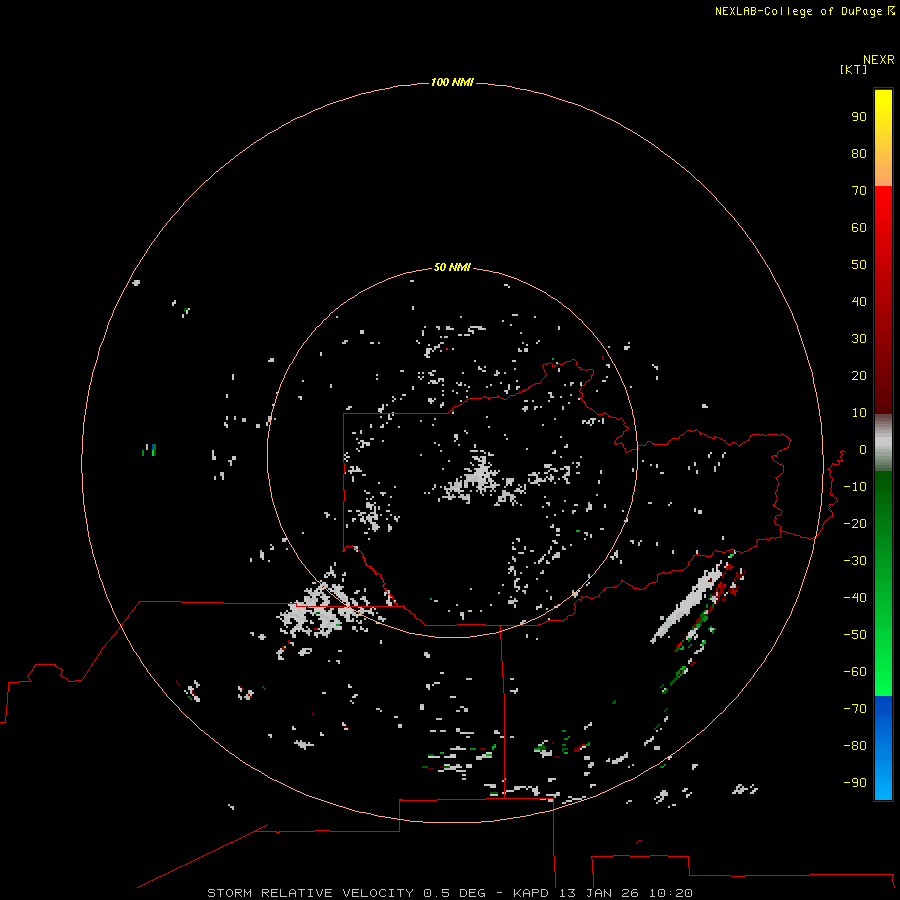Click the -60 value on the velocity scale
Screen dimensions: 900x900
tap(855, 672)
